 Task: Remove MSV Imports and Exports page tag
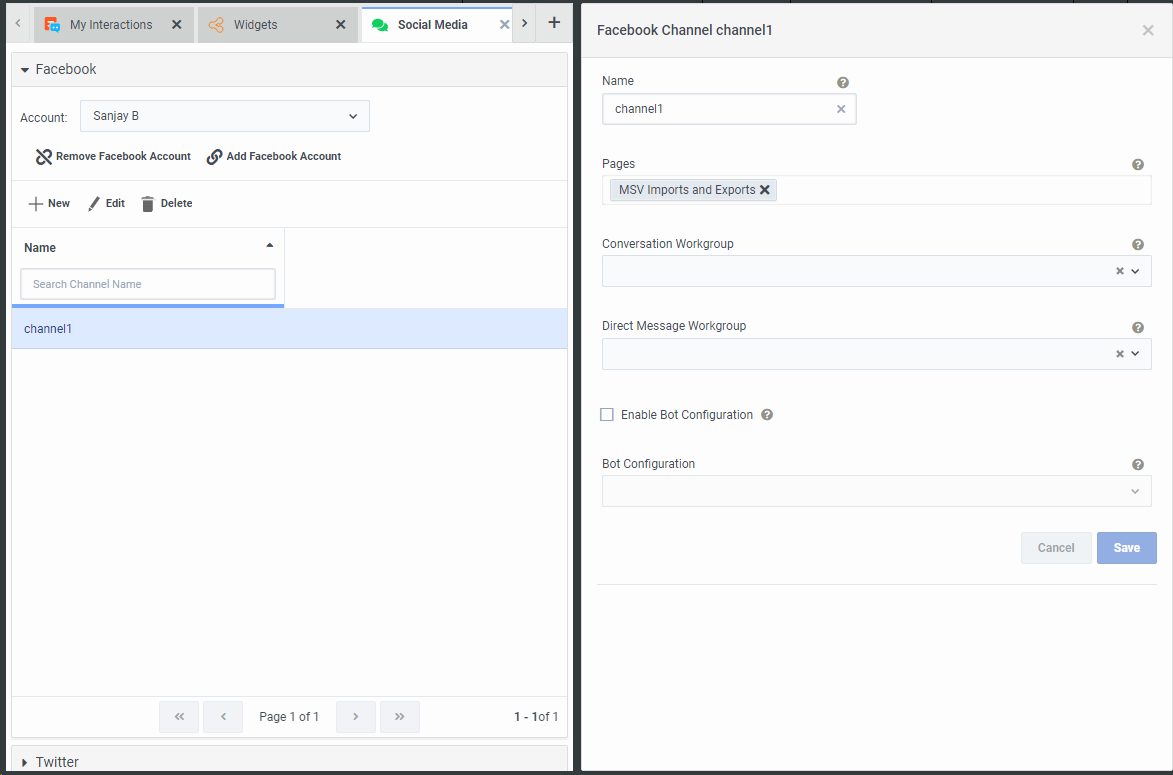click(x=765, y=190)
